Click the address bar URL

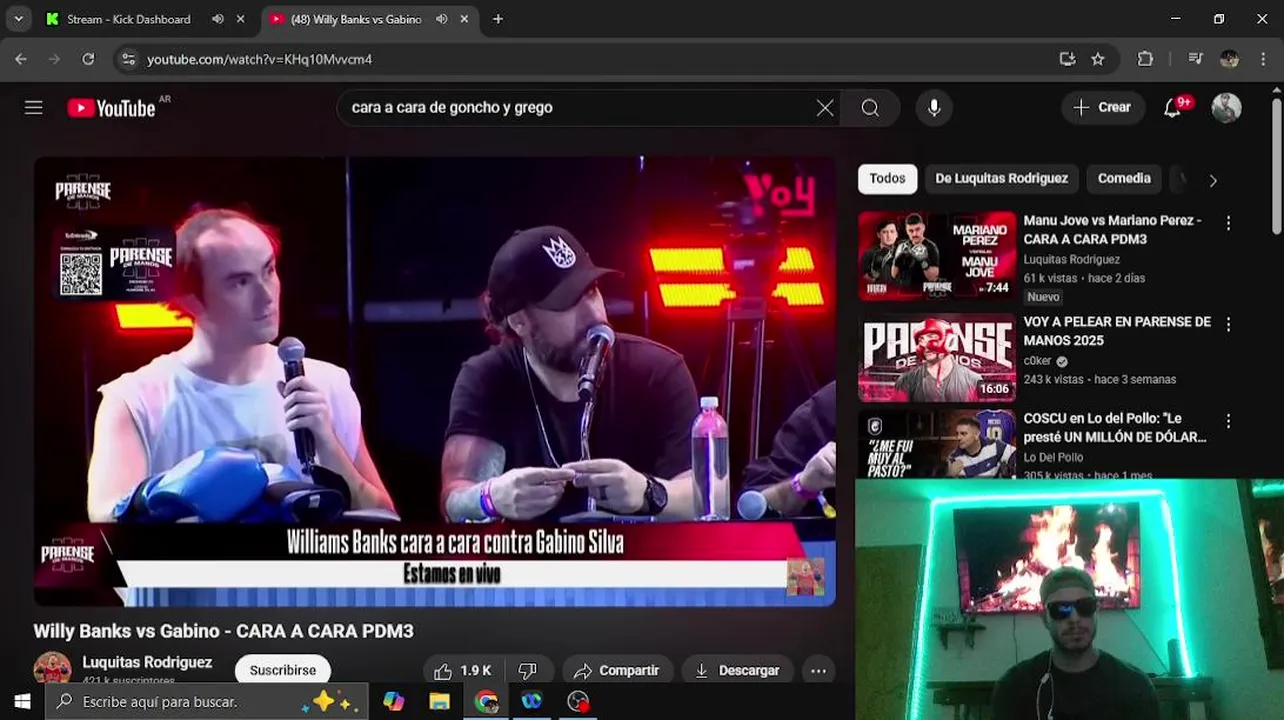pyautogui.click(x=260, y=59)
